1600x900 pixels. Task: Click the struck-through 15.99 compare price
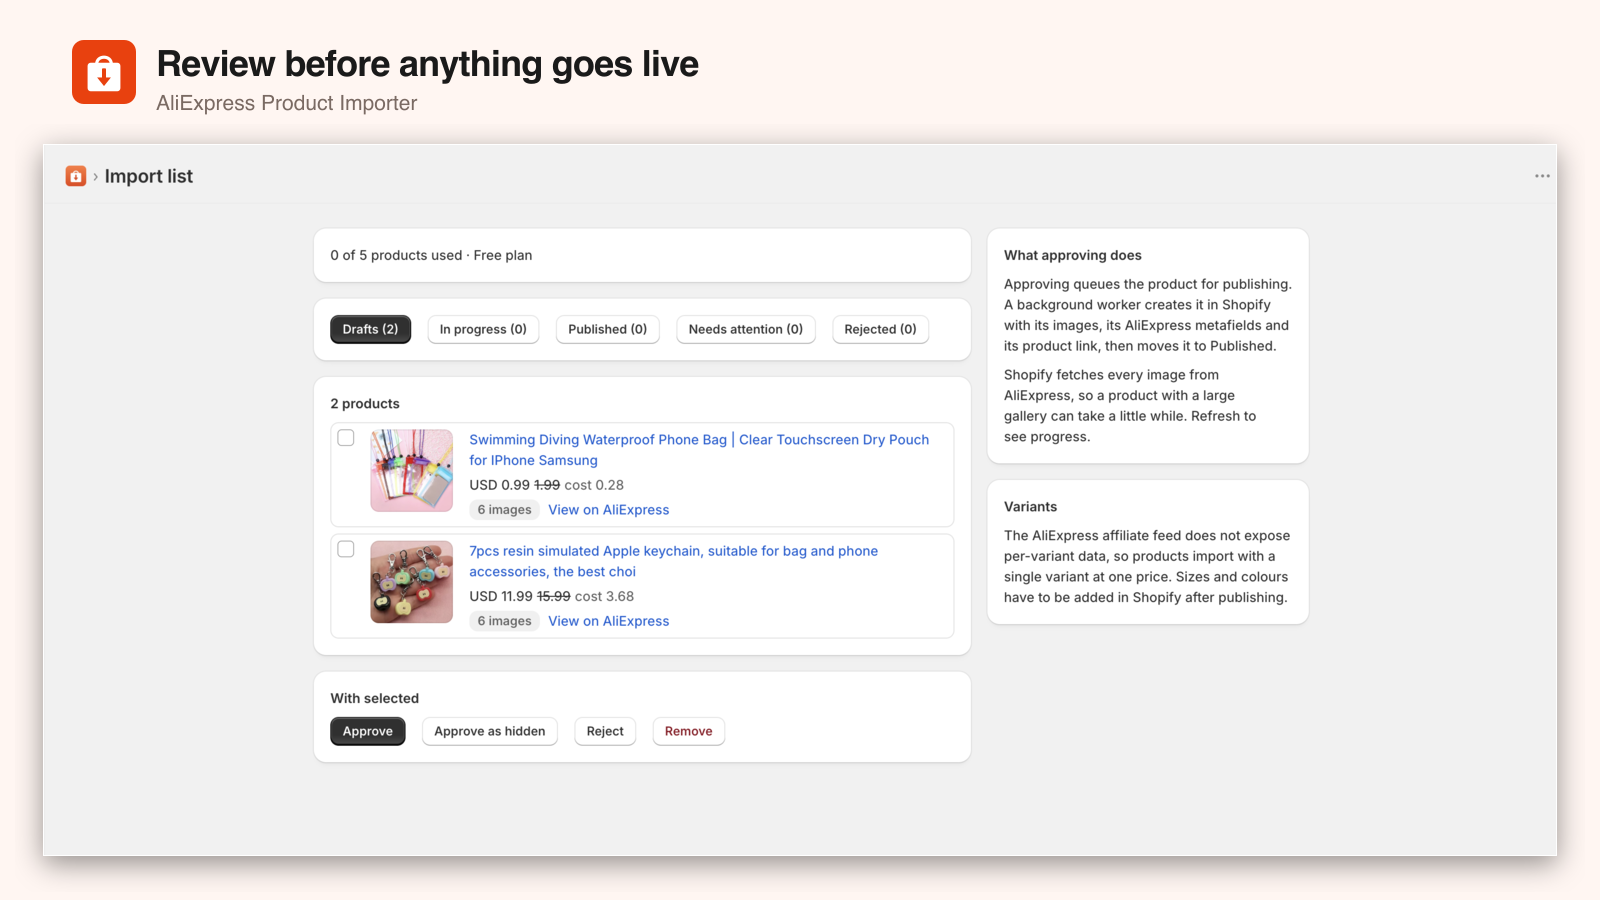[554, 596]
